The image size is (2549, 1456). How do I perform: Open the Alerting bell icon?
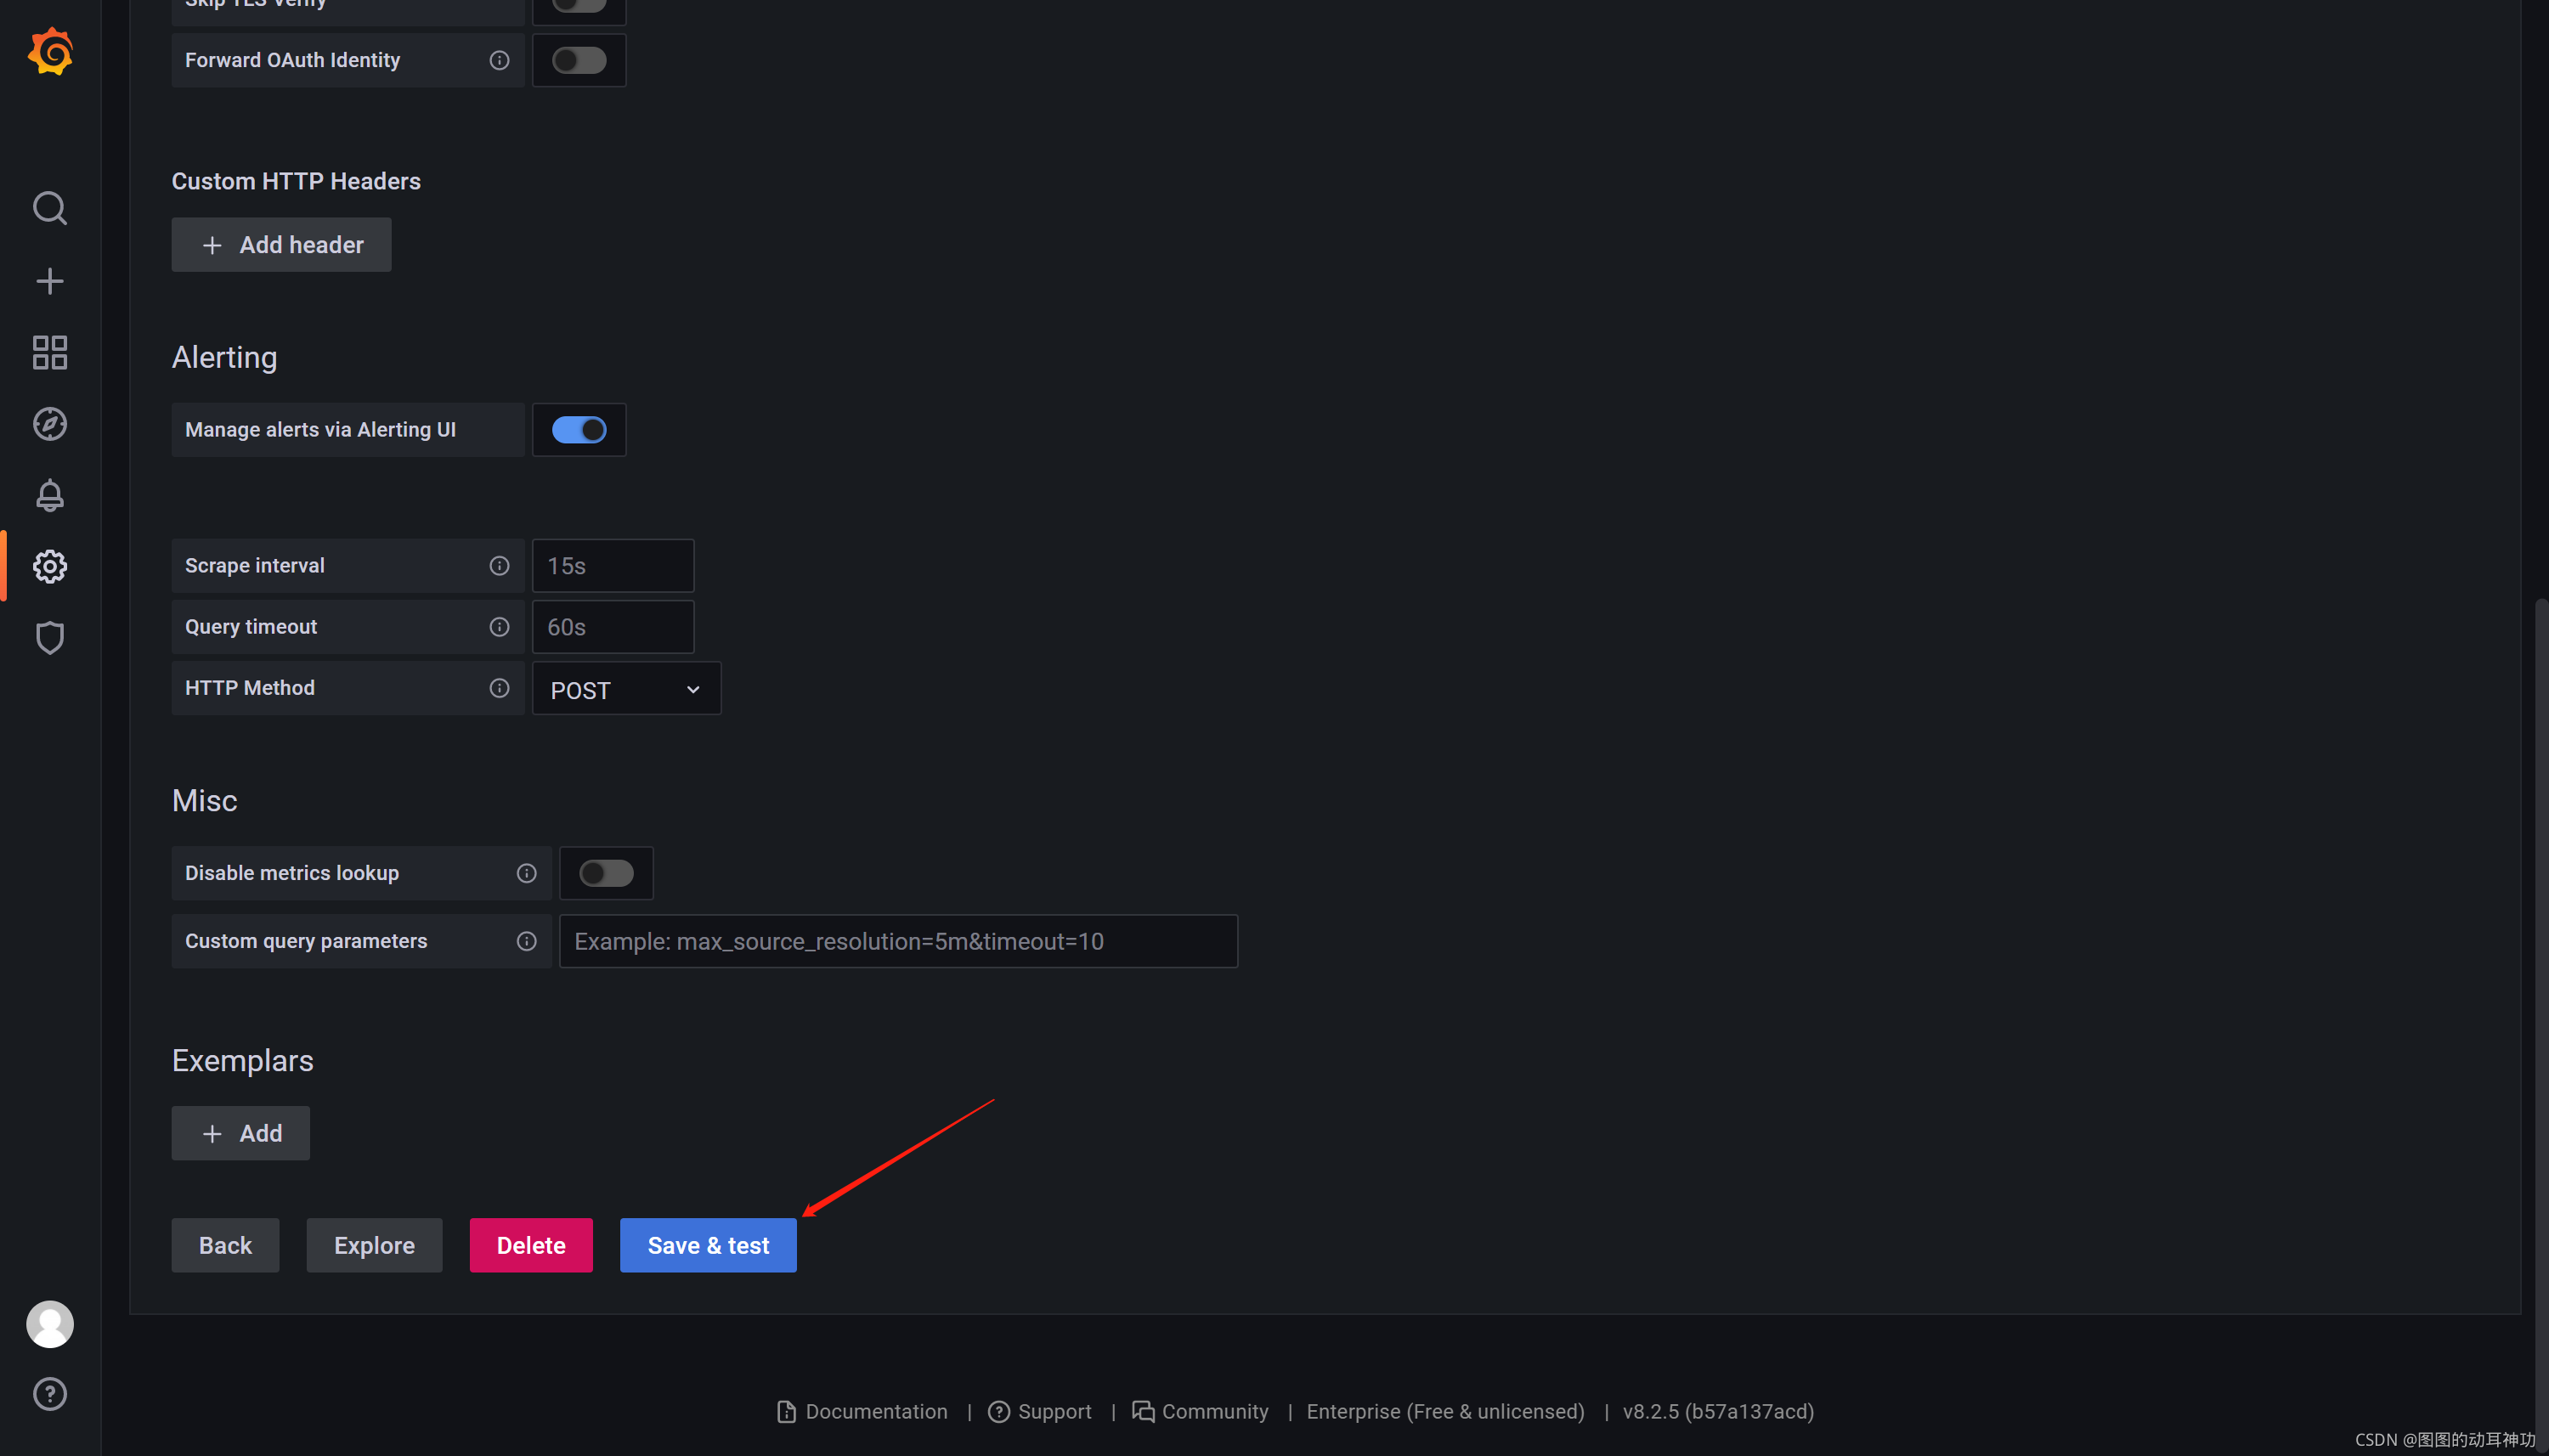[50, 495]
